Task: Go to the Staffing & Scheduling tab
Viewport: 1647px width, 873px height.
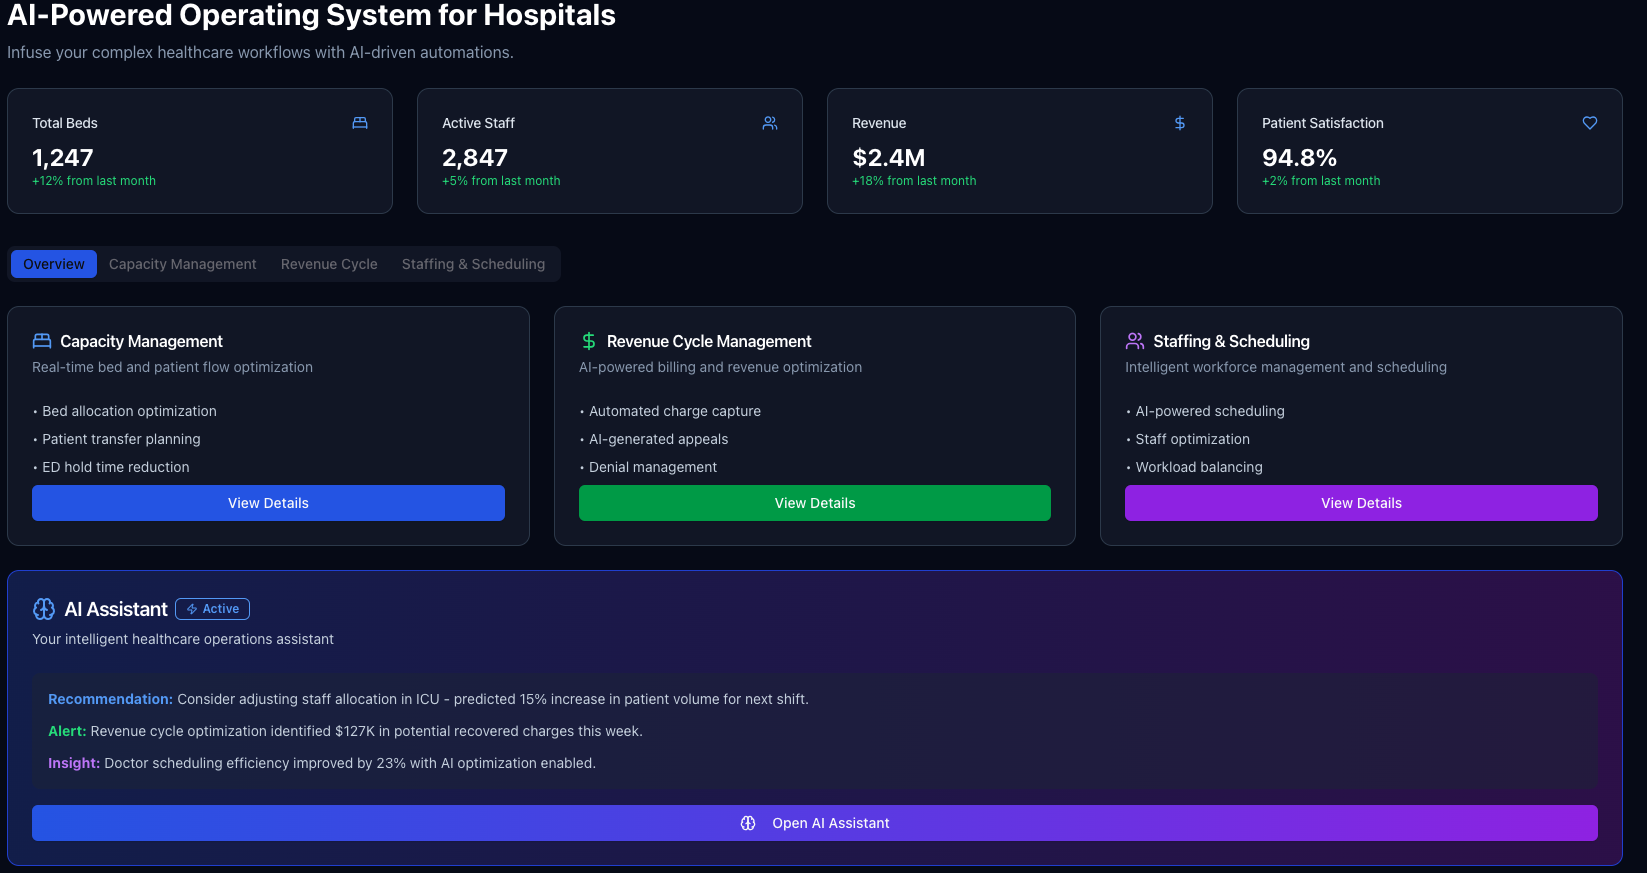Action: pyautogui.click(x=473, y=264)
